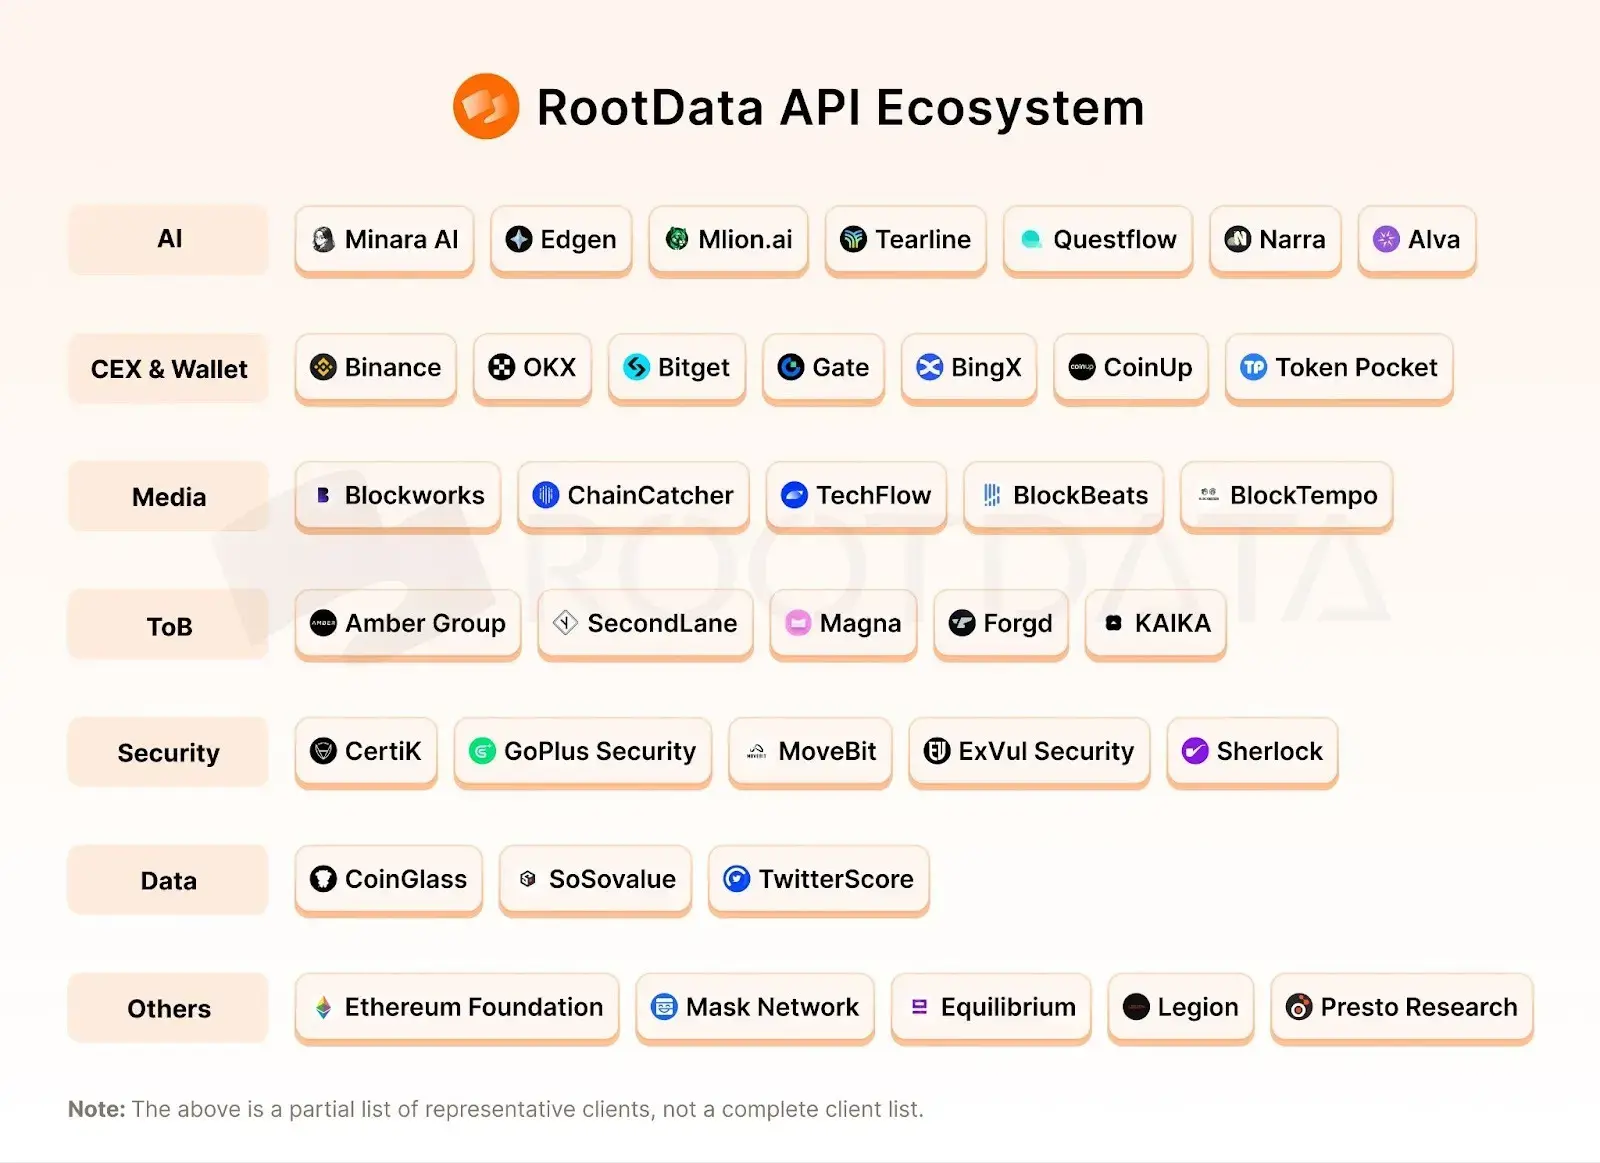Click the RootData orange logo icon
This screenshot has width=1600, height=1163.
click(486, 106)
